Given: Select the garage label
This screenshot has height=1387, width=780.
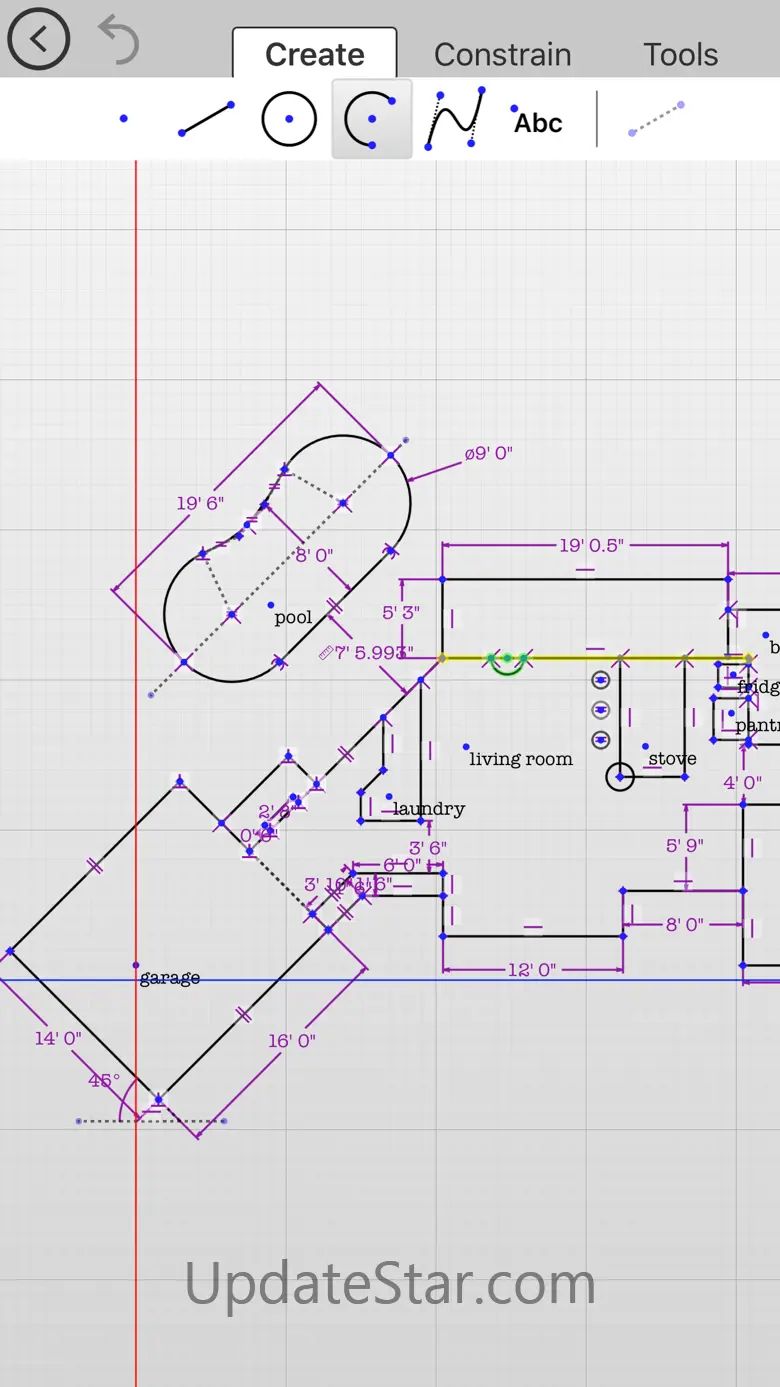Looking at the screenshot, I should point(170,978).
